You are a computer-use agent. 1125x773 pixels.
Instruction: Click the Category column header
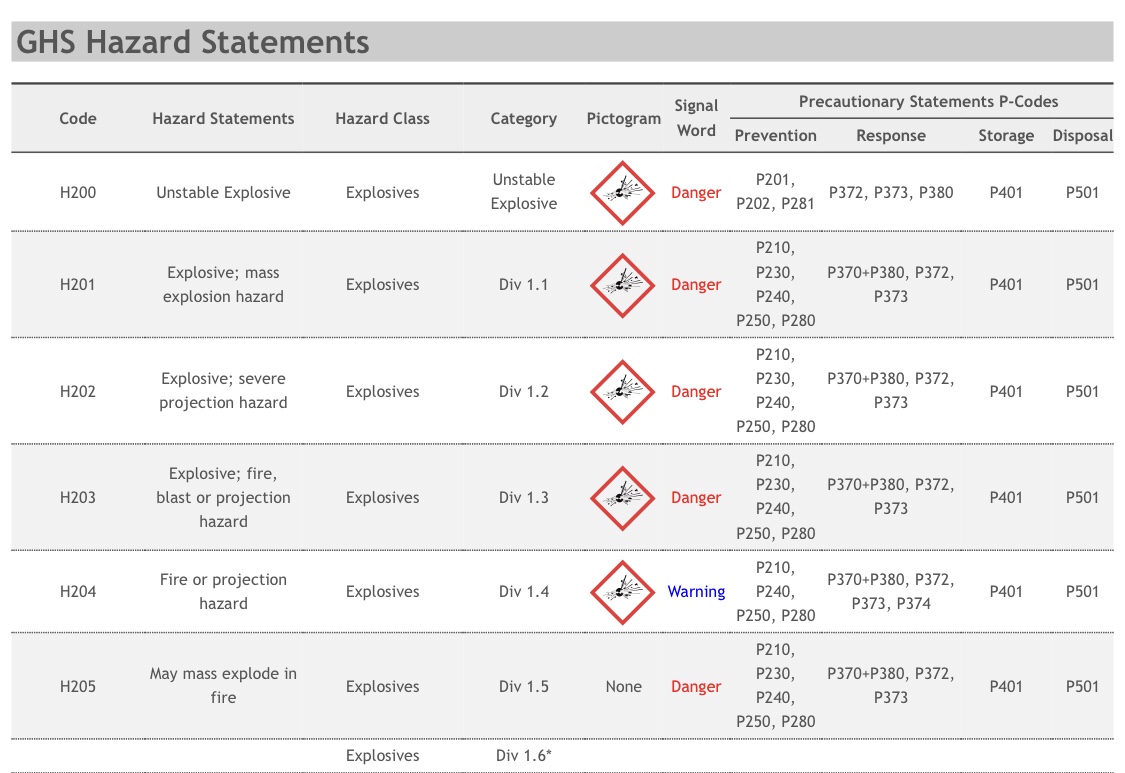pyautogui.click(x=523, y=118)
